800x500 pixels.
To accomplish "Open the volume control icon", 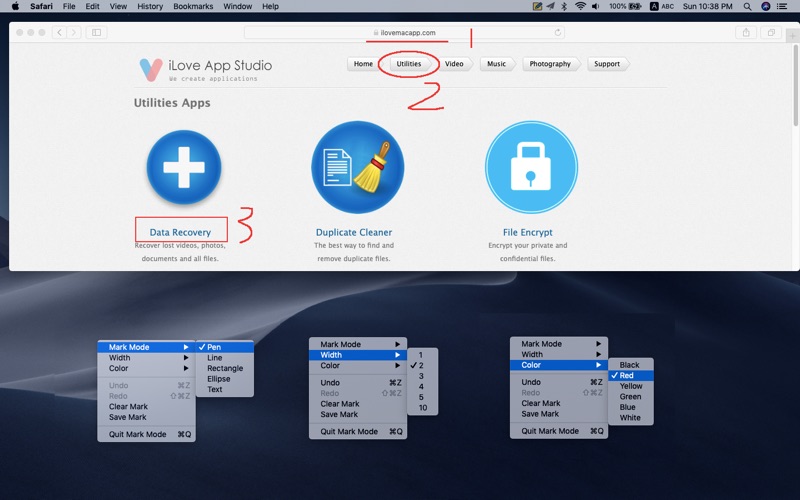I will pos(595,7).
